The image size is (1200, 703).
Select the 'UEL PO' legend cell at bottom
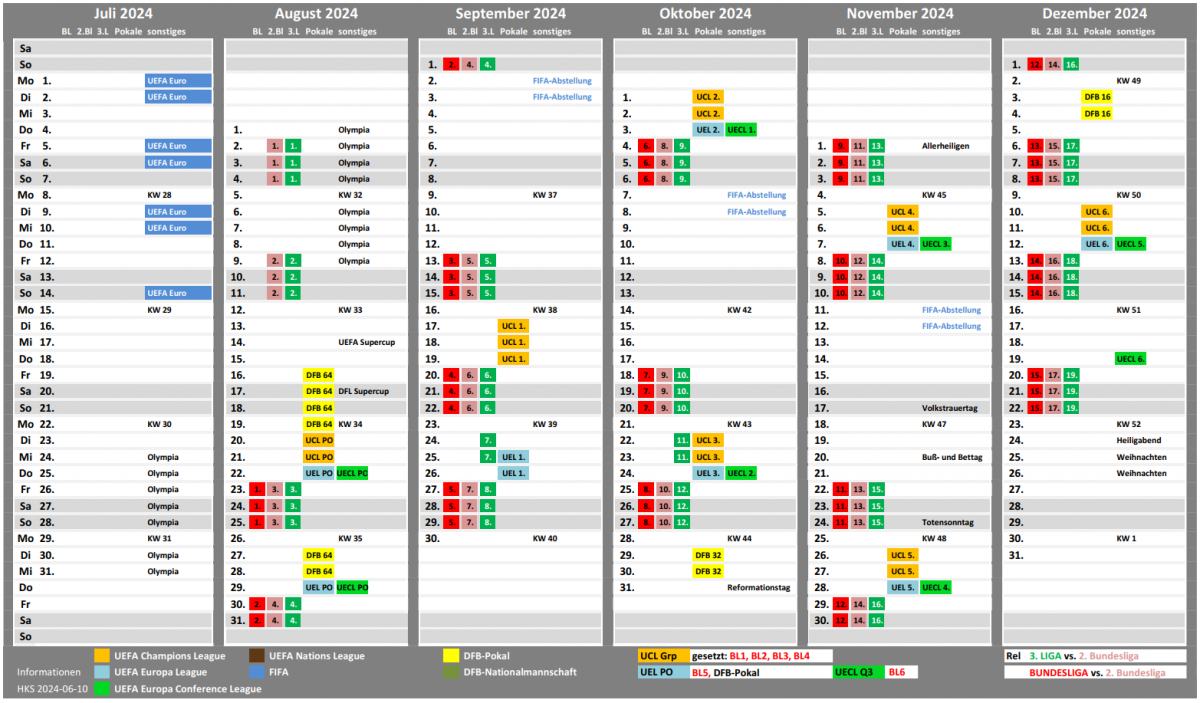pos(662,672)
